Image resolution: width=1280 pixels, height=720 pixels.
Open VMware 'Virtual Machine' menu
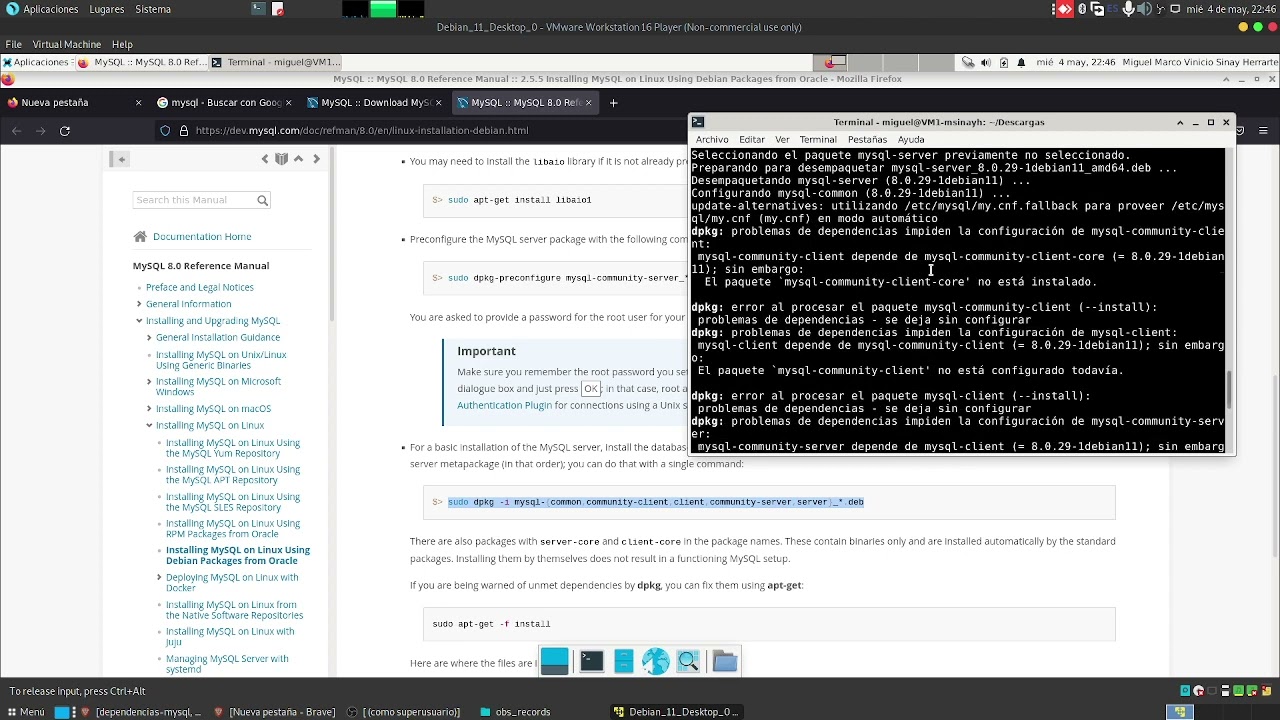pyautogui.click(x=67, y=44)
